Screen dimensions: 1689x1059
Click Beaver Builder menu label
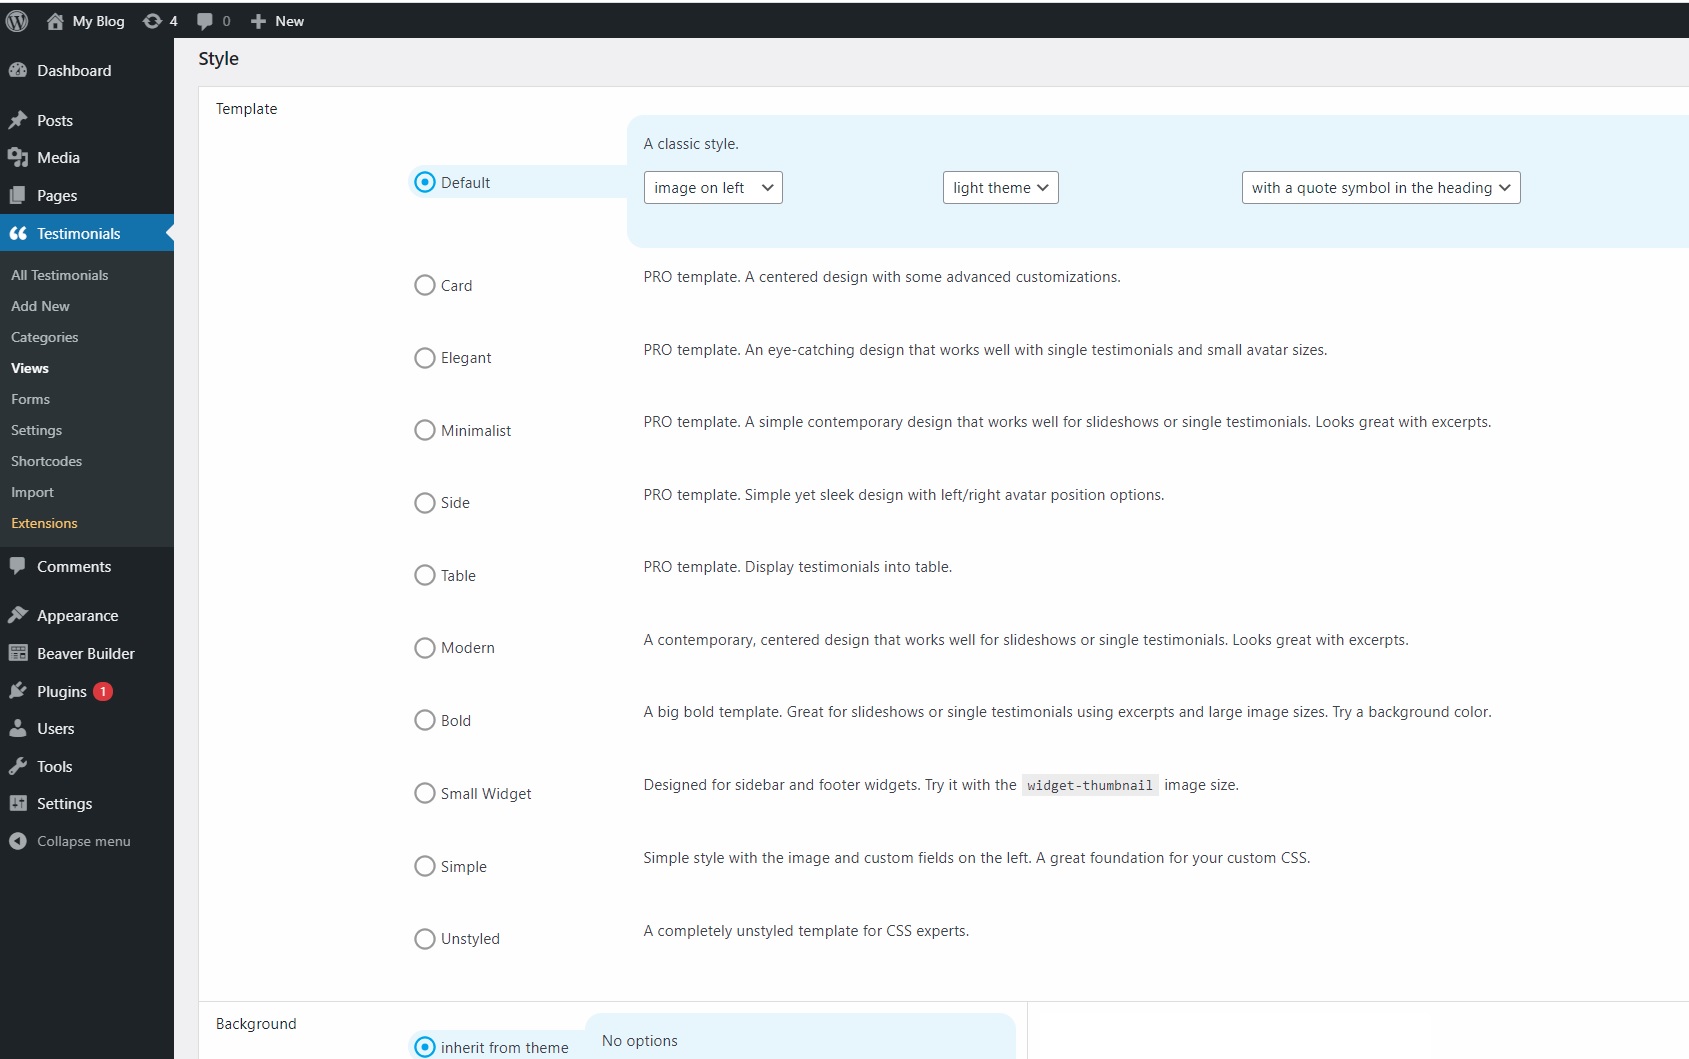[x=86, y=653]
